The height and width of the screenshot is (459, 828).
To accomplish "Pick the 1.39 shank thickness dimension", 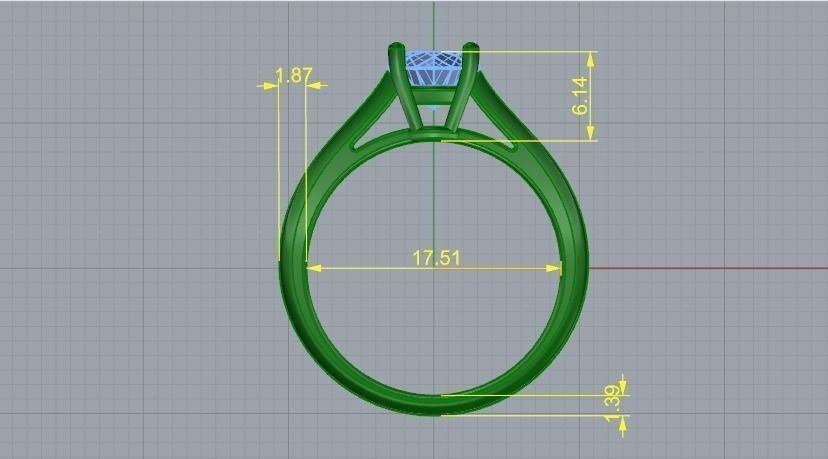I will coord(612,404).
